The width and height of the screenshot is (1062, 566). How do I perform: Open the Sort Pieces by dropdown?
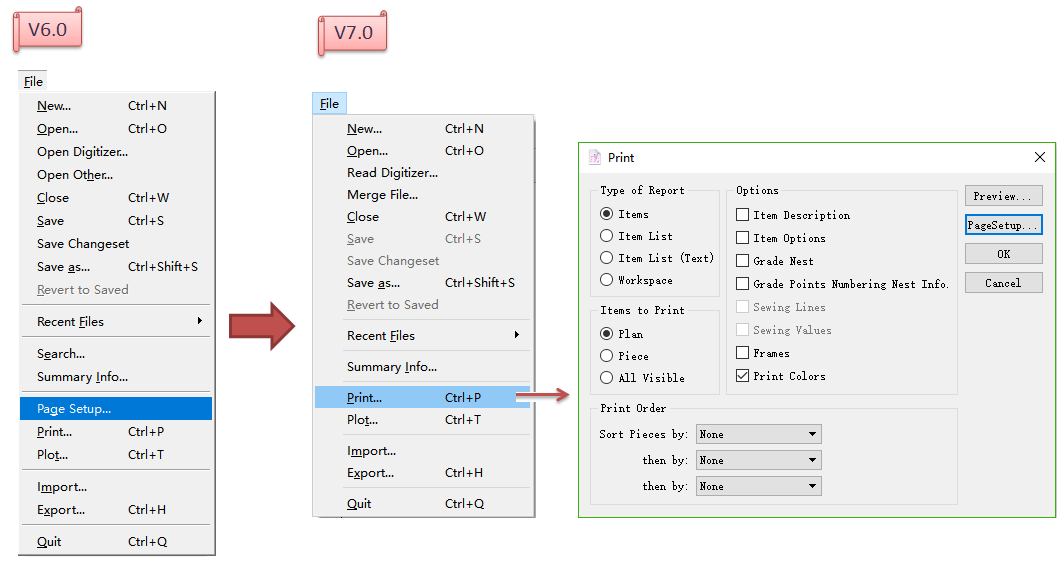click(x=759, y=434)
